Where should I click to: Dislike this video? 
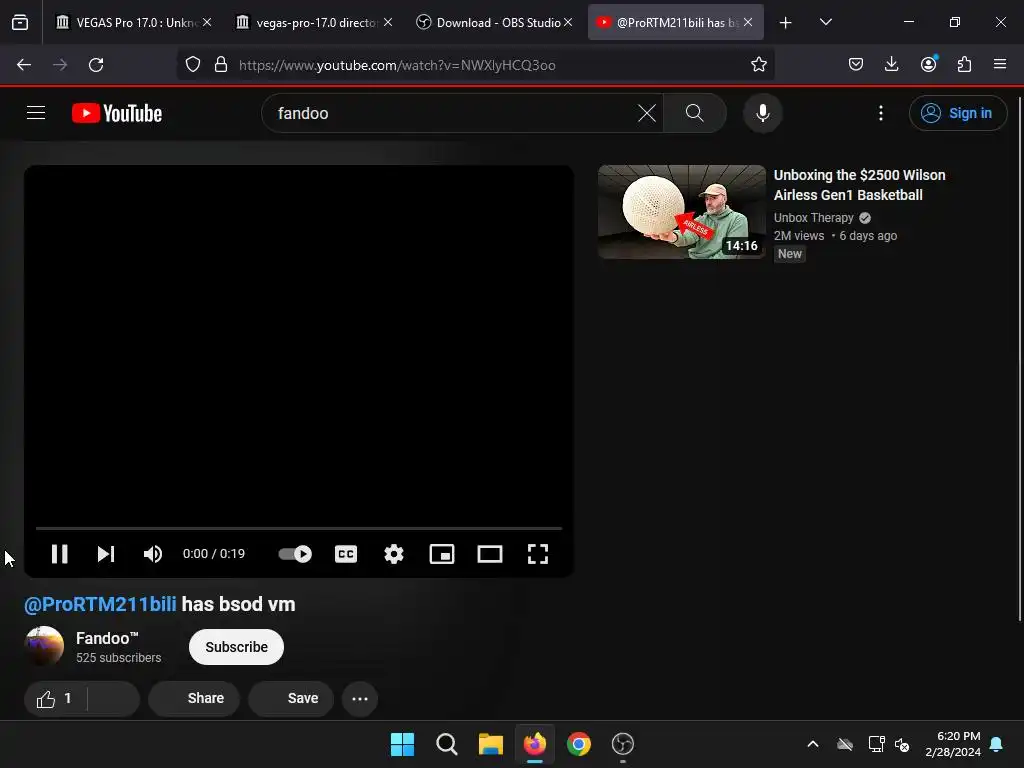[114, 699]
